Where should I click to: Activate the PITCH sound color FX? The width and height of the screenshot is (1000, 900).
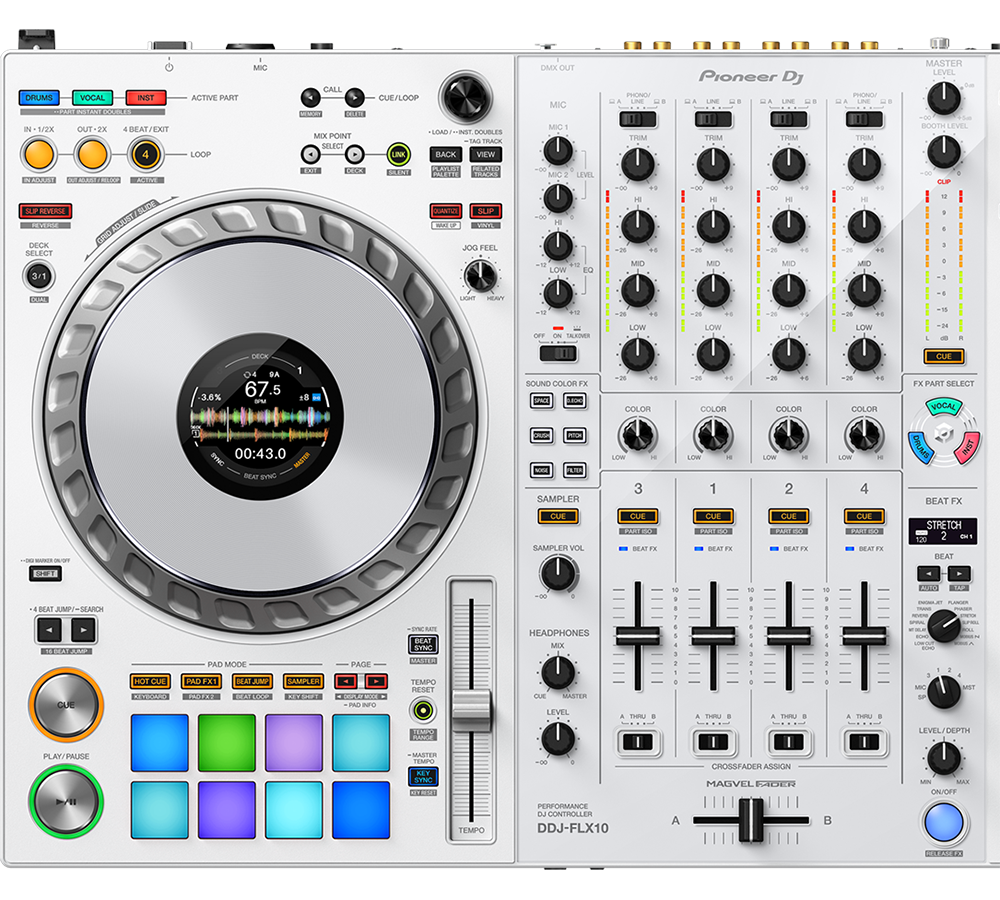pos(575,436)
